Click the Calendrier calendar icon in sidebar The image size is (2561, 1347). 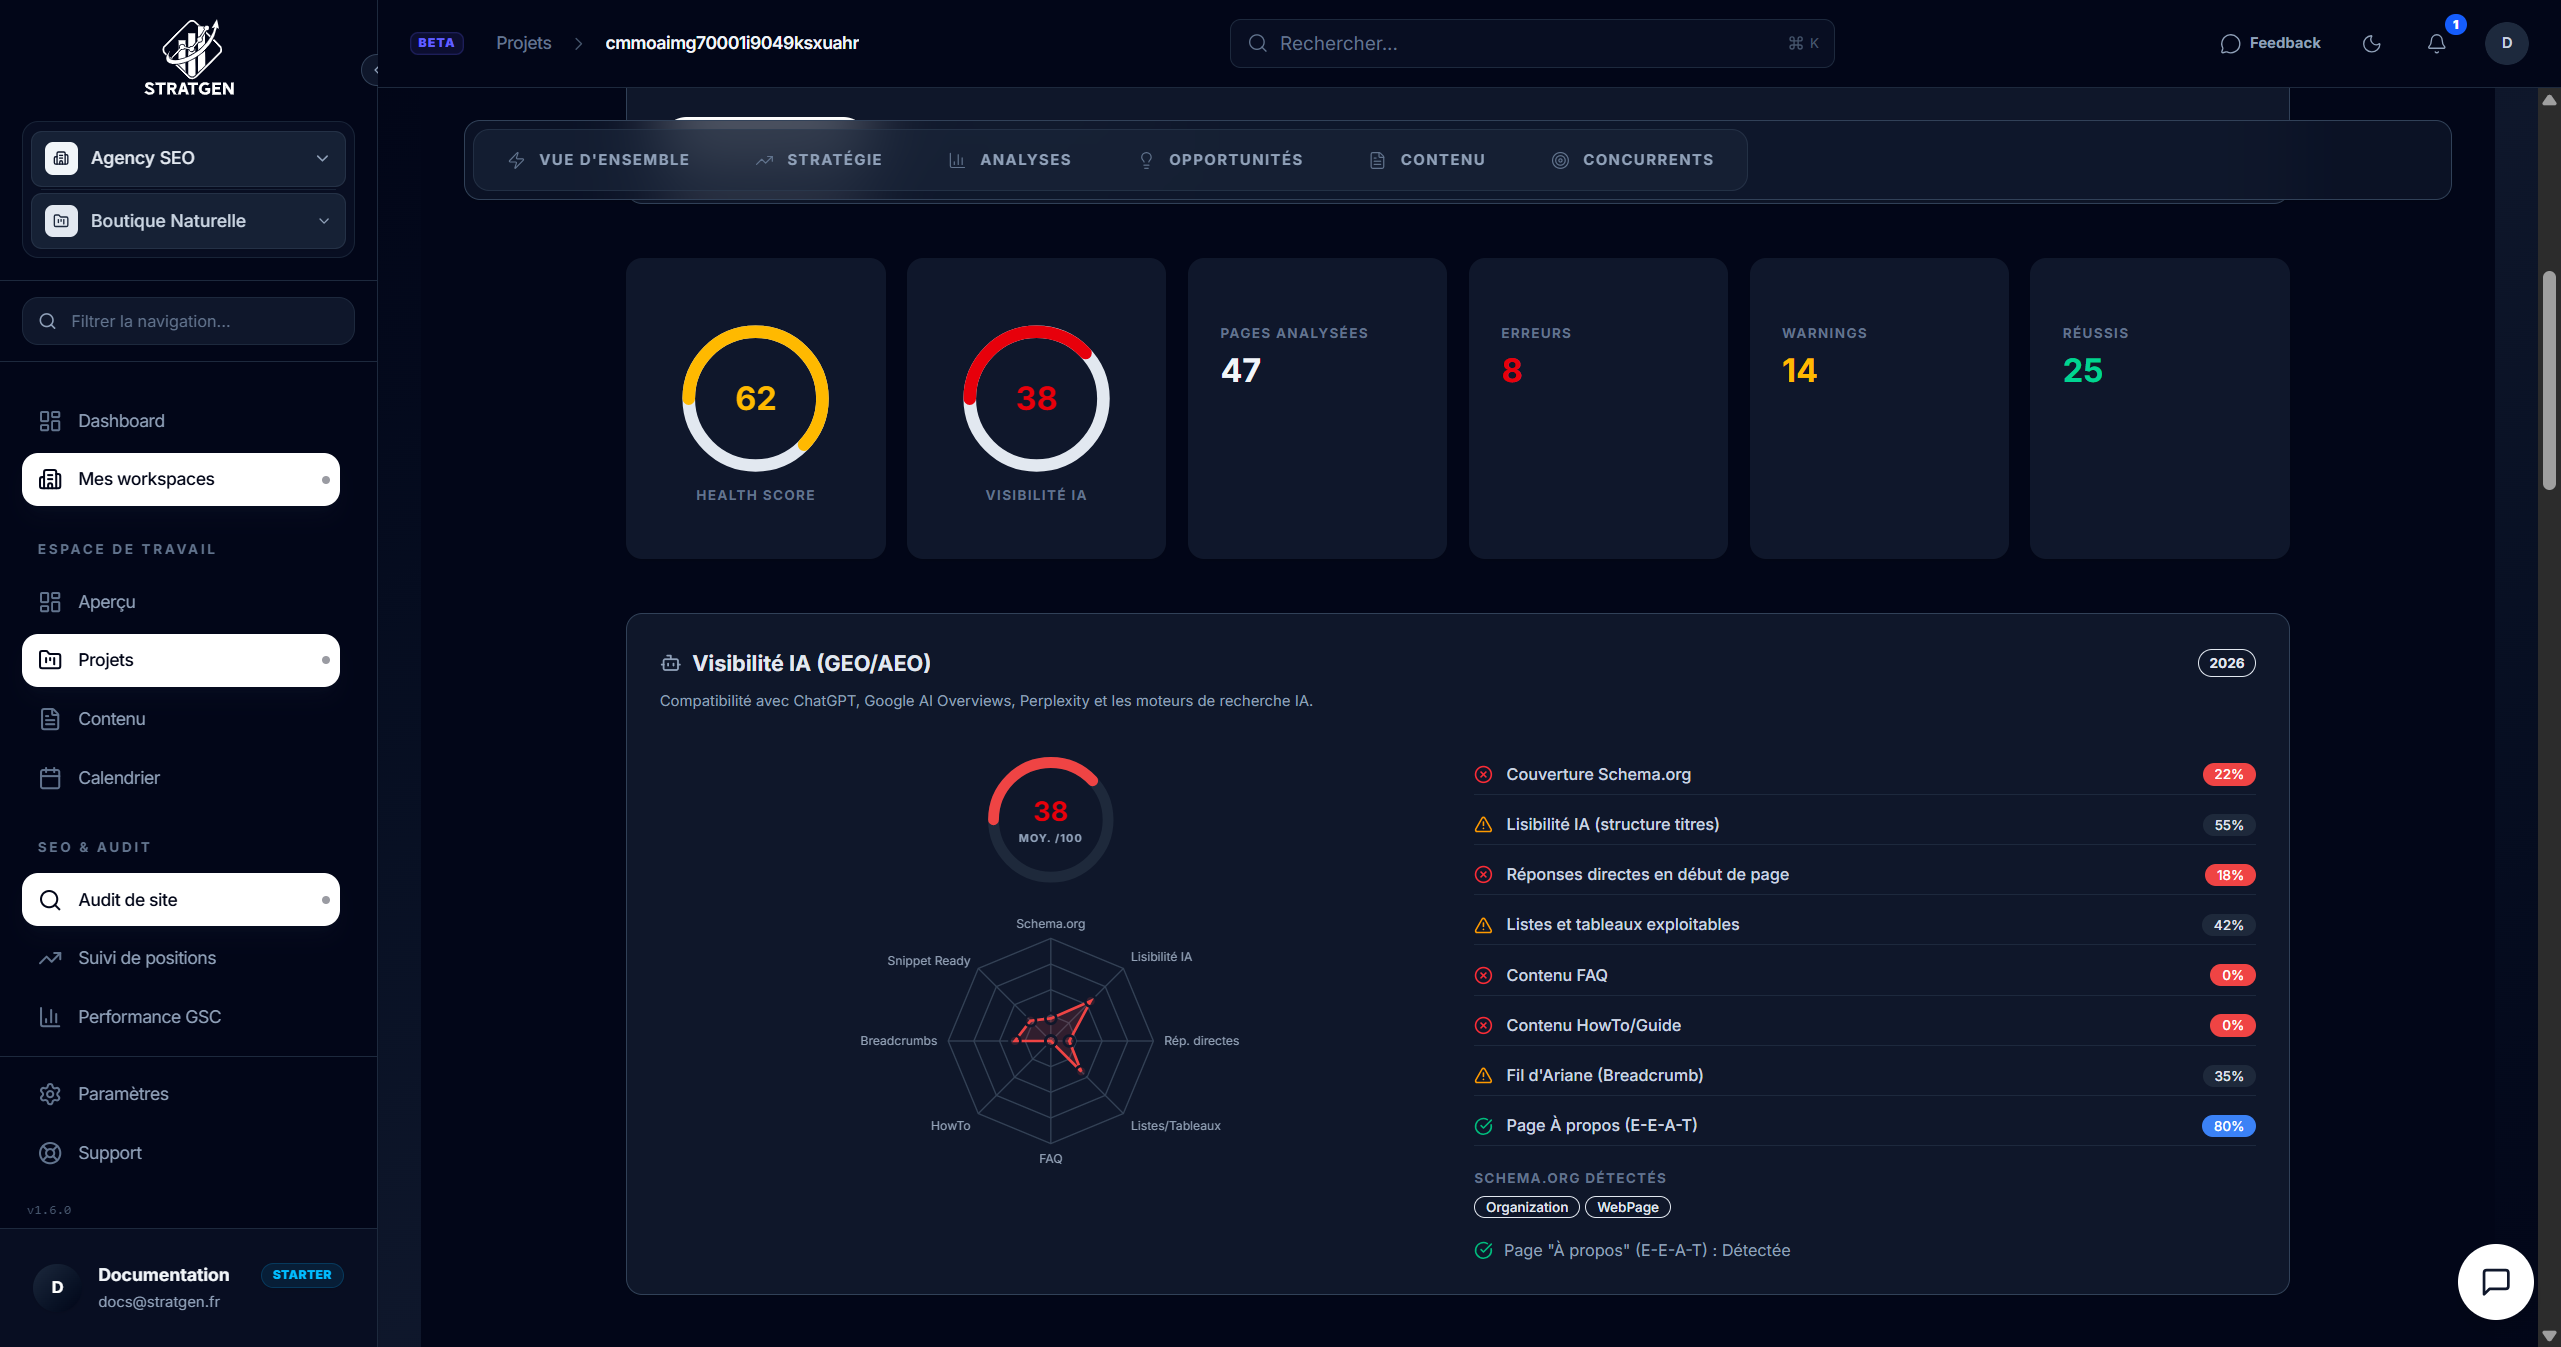pyautogui.click(x=50, y=778)
